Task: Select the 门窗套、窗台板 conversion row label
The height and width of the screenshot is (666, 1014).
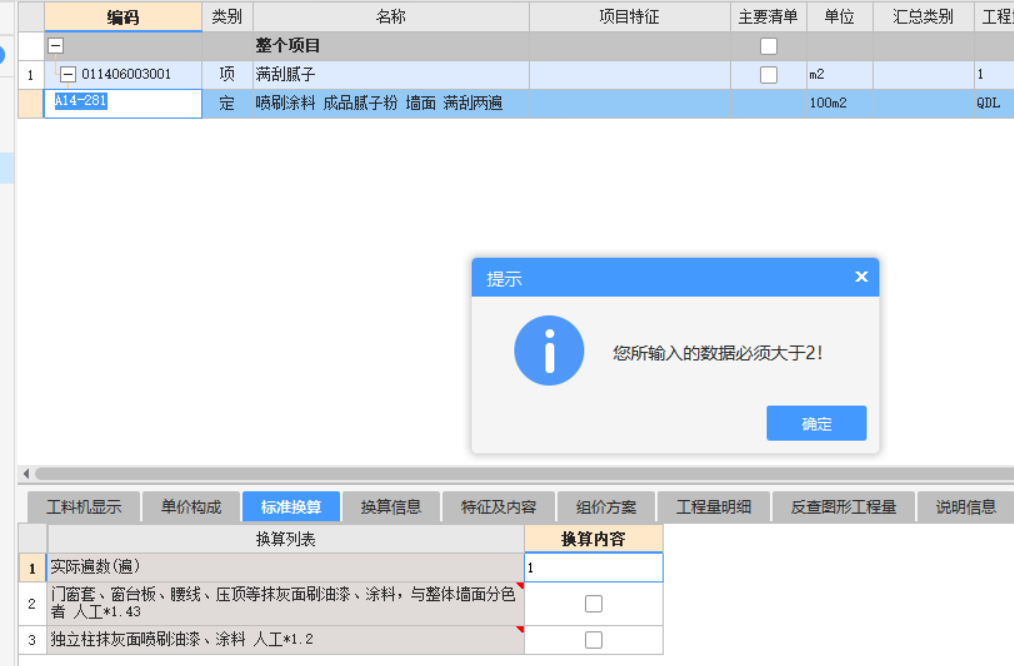Action: pos(285,603)
